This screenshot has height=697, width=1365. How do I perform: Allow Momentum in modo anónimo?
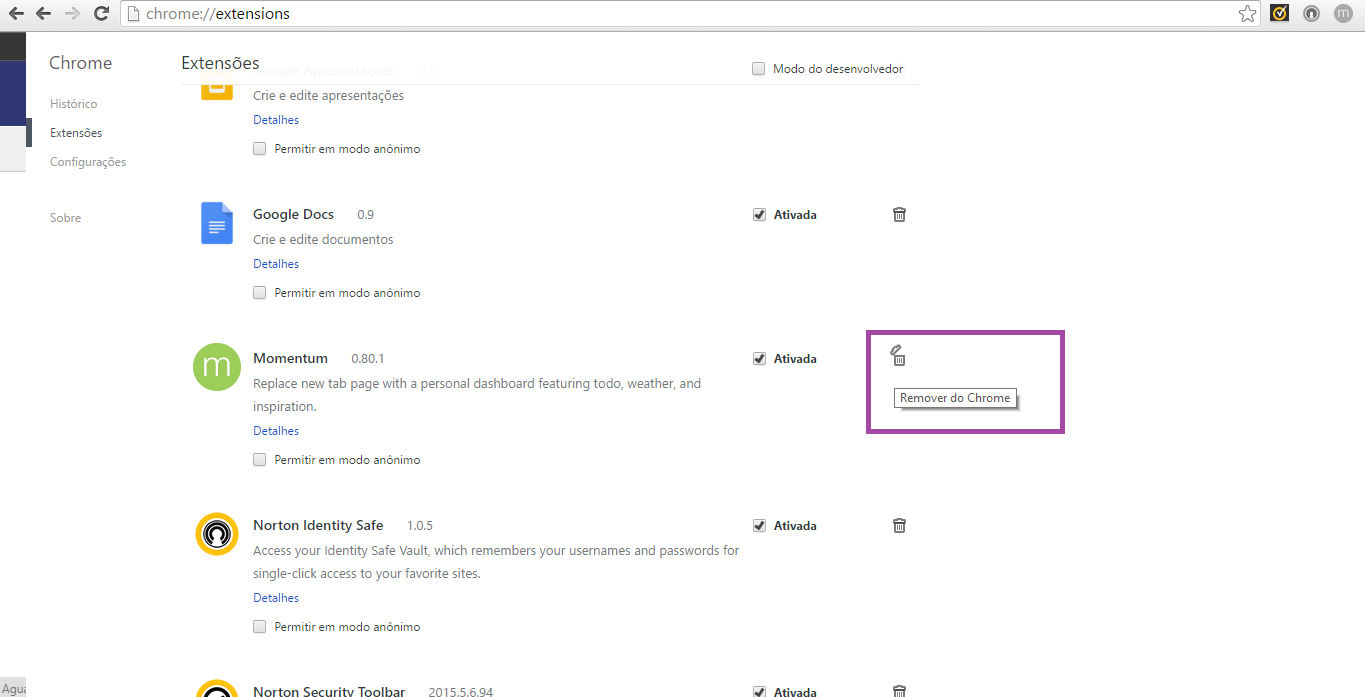[260, 460]
